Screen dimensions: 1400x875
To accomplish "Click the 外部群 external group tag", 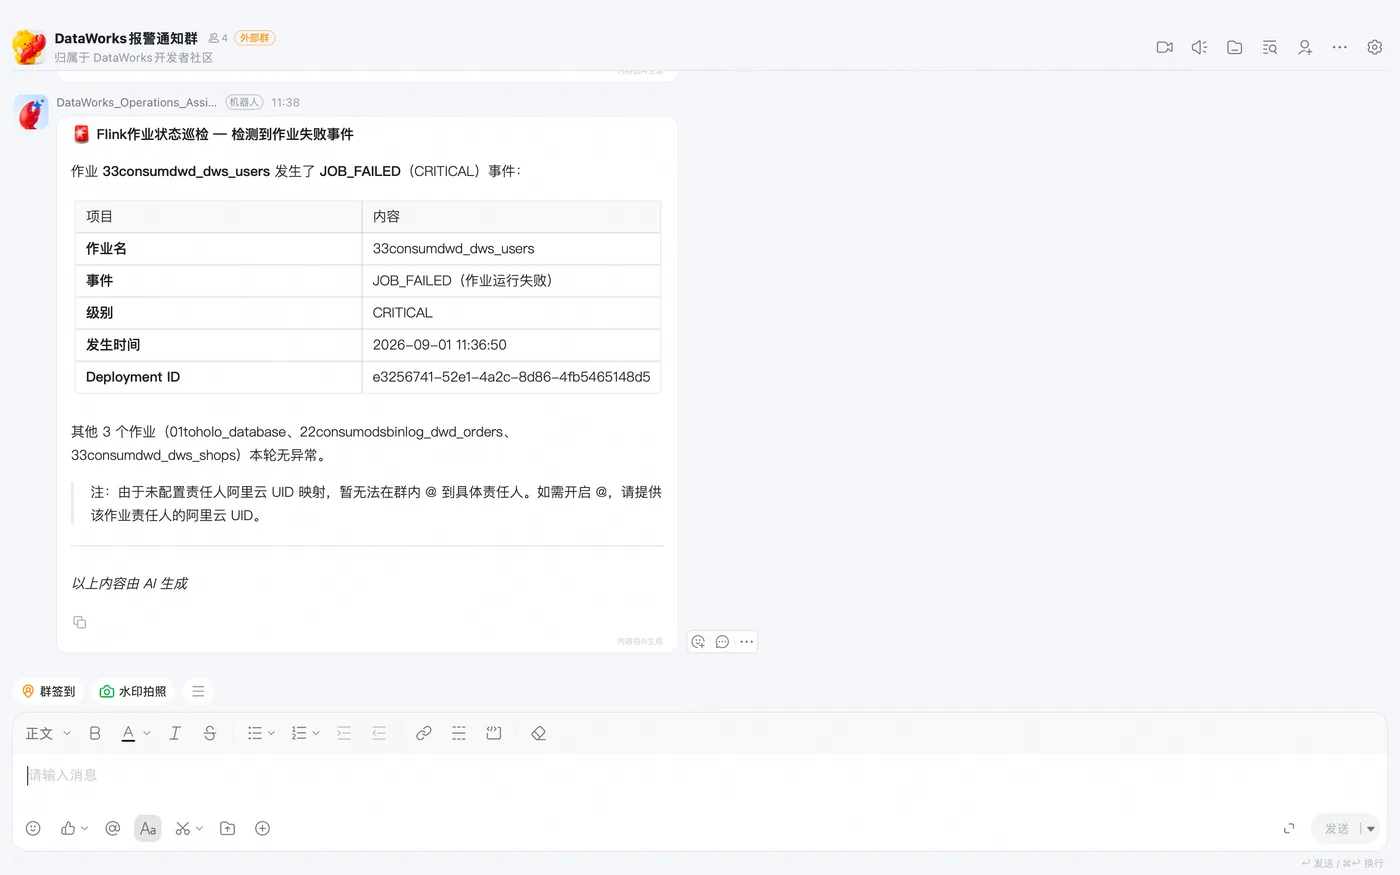I will point(255,38).
